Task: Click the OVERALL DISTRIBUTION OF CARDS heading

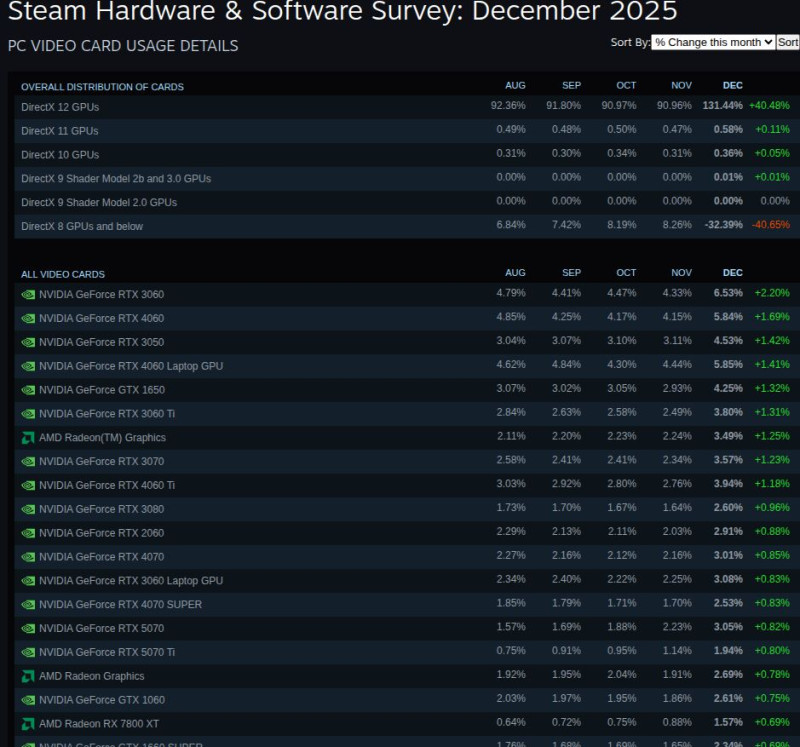Action: (102, 87)
